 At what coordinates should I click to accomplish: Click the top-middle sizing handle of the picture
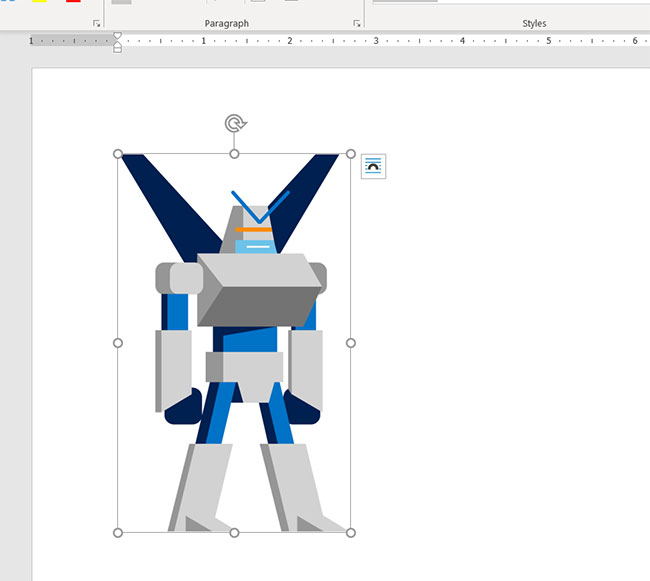coord(234,154)
